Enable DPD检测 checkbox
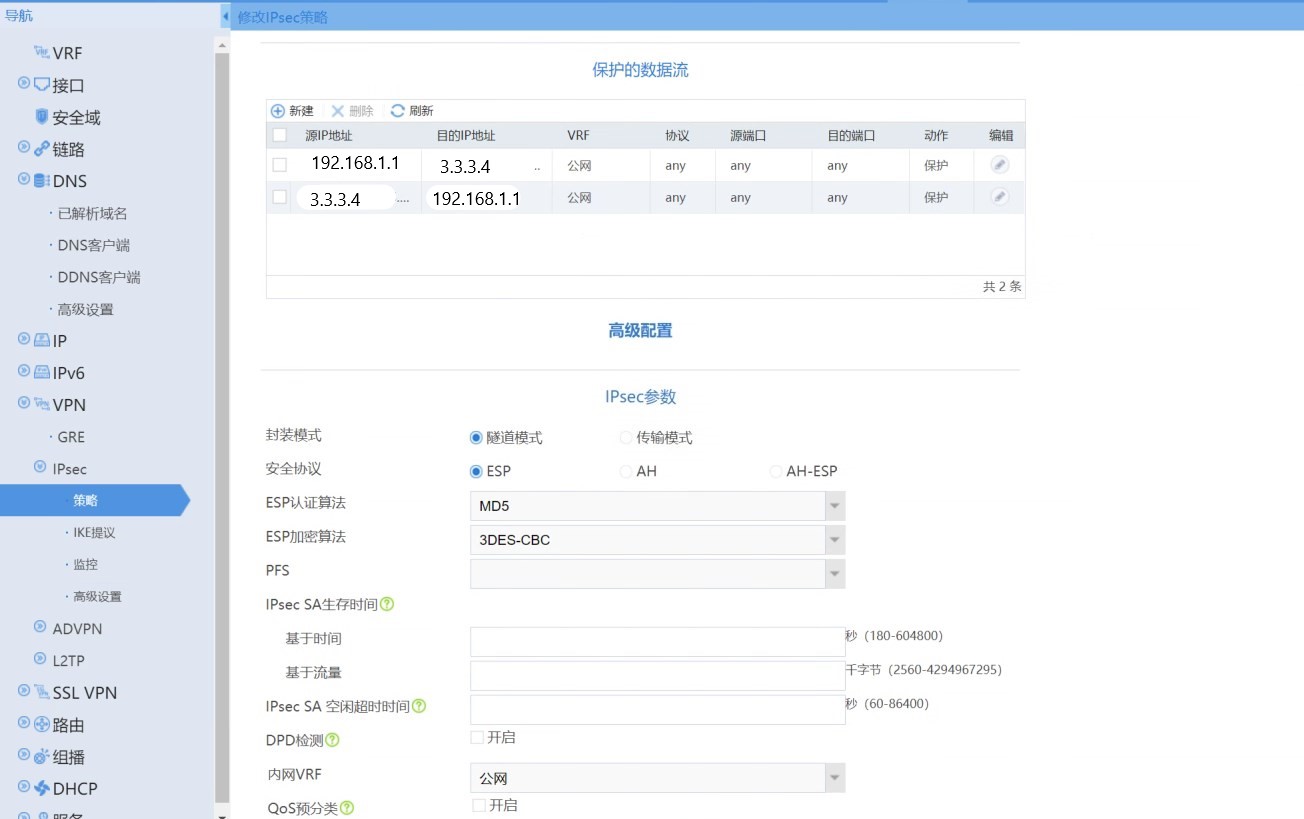 (477, 737)
